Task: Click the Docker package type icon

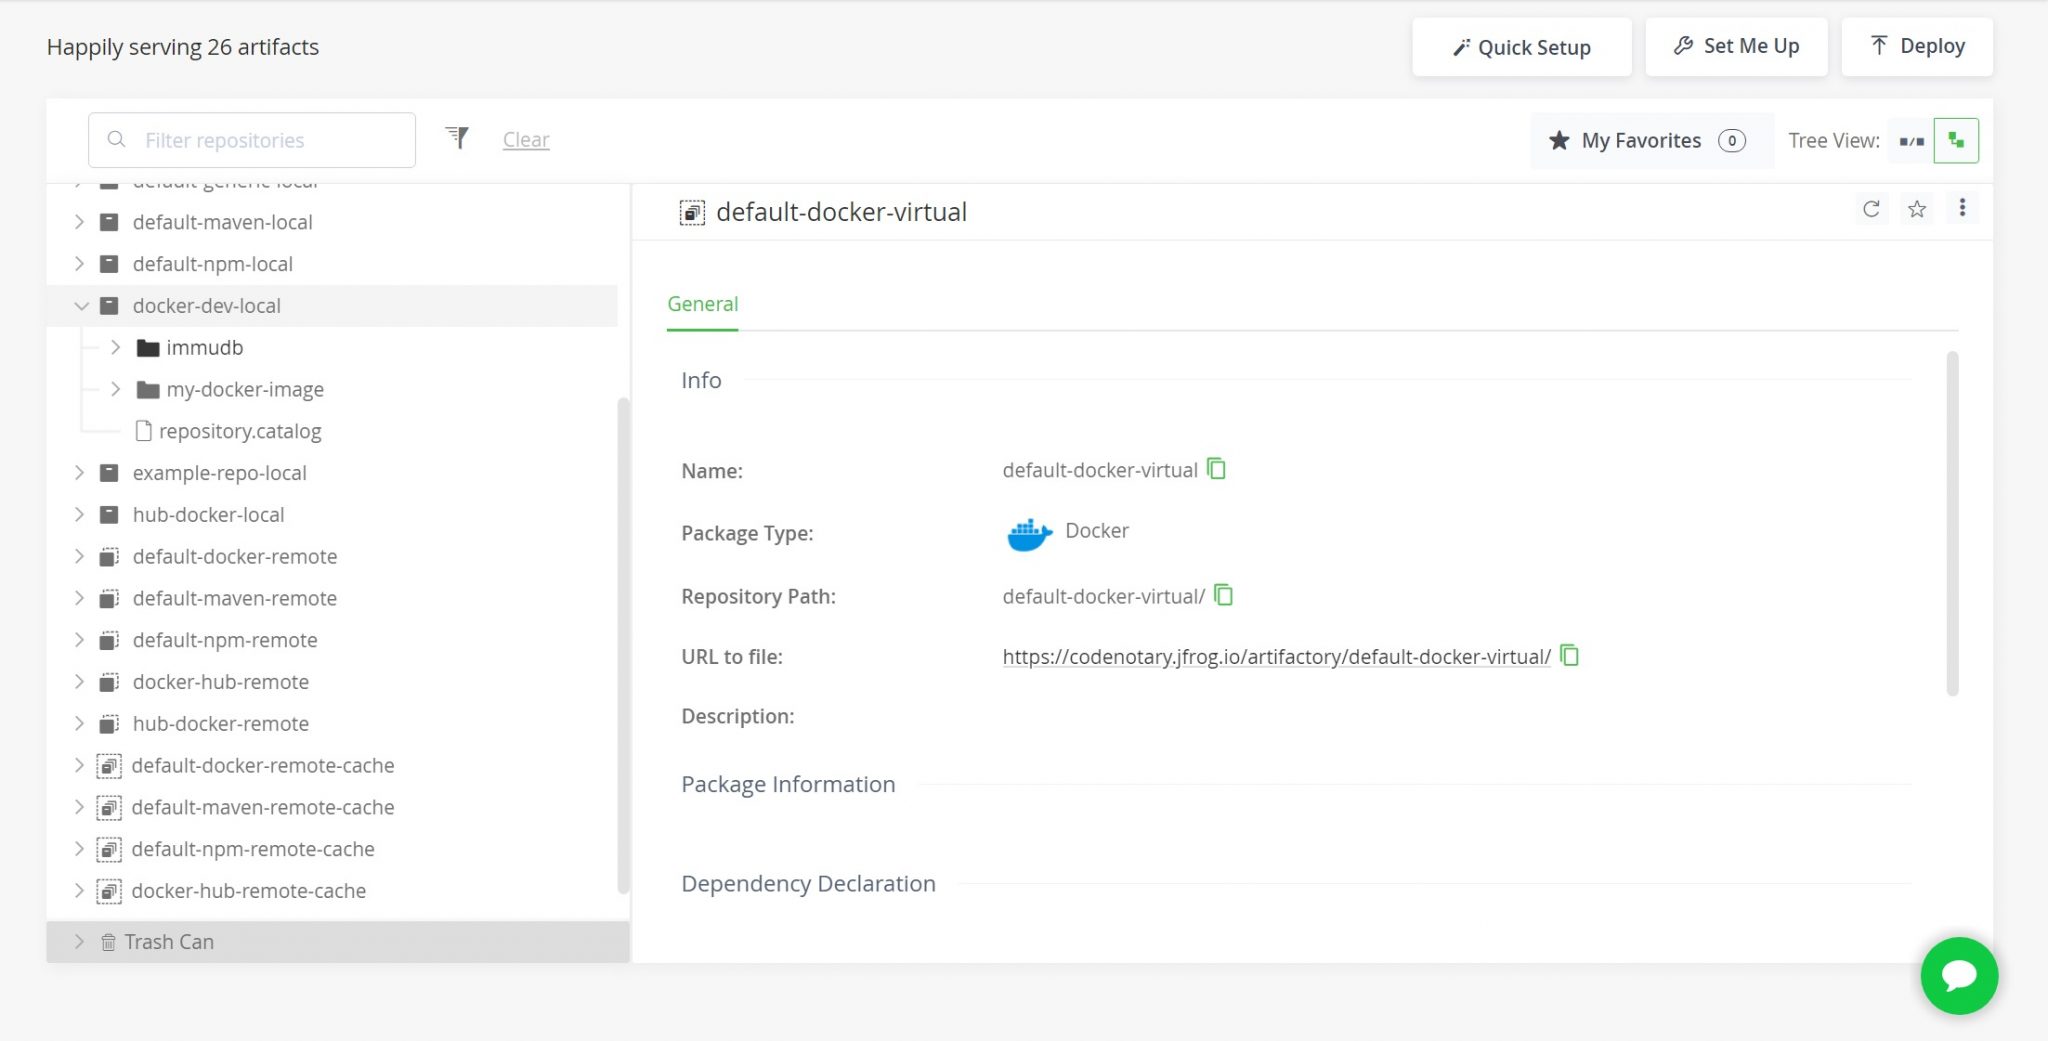Action: tap(1028, 532)
